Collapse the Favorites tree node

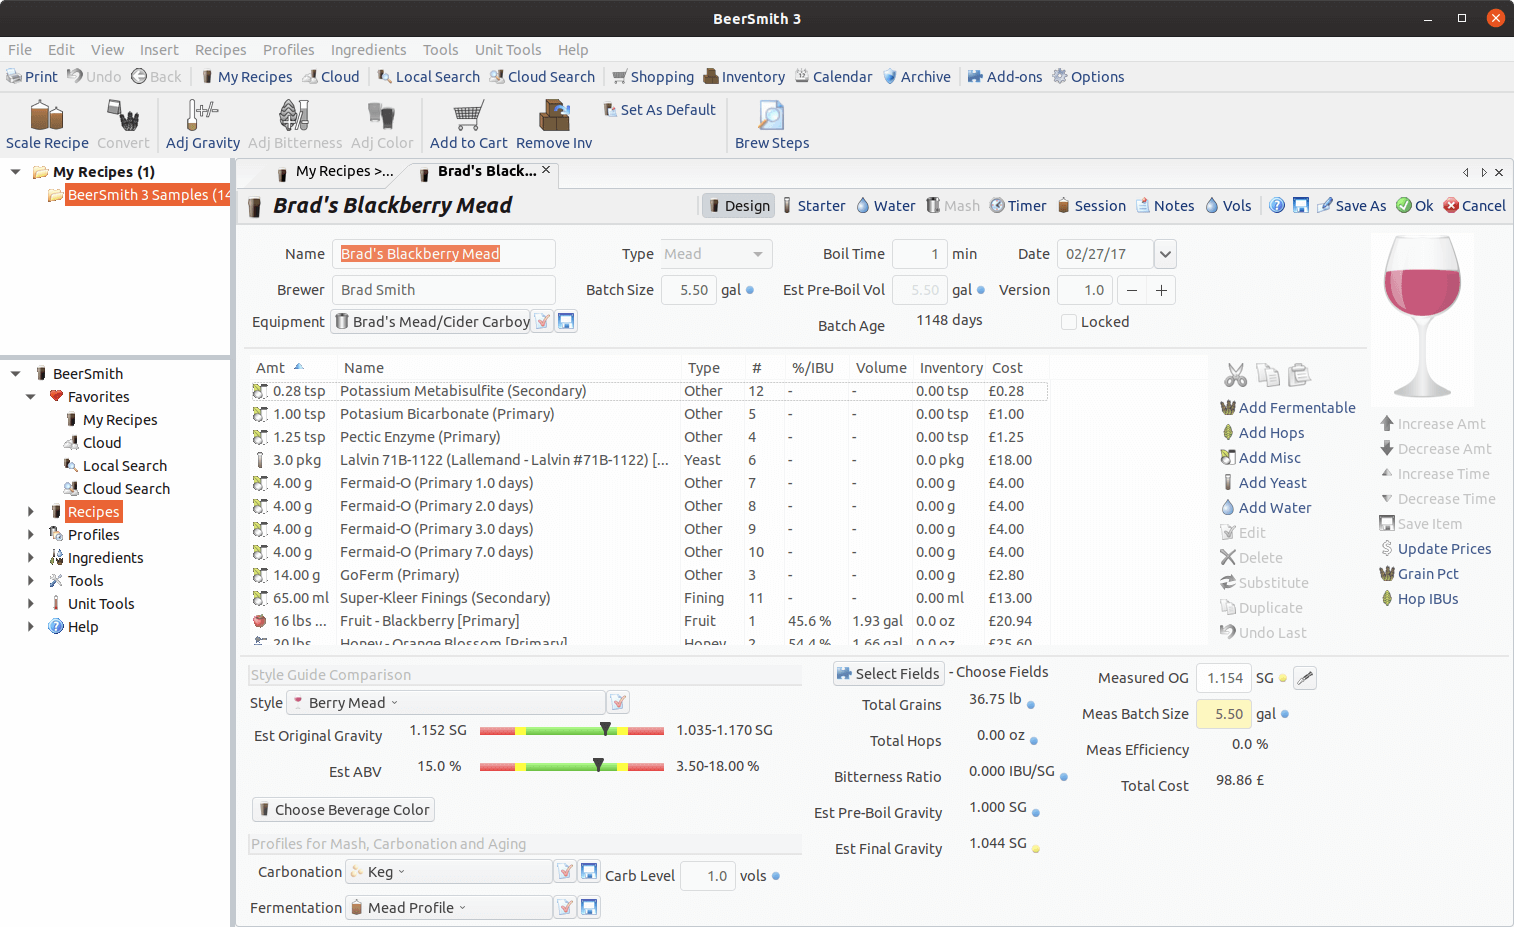(x=31, y=397)
